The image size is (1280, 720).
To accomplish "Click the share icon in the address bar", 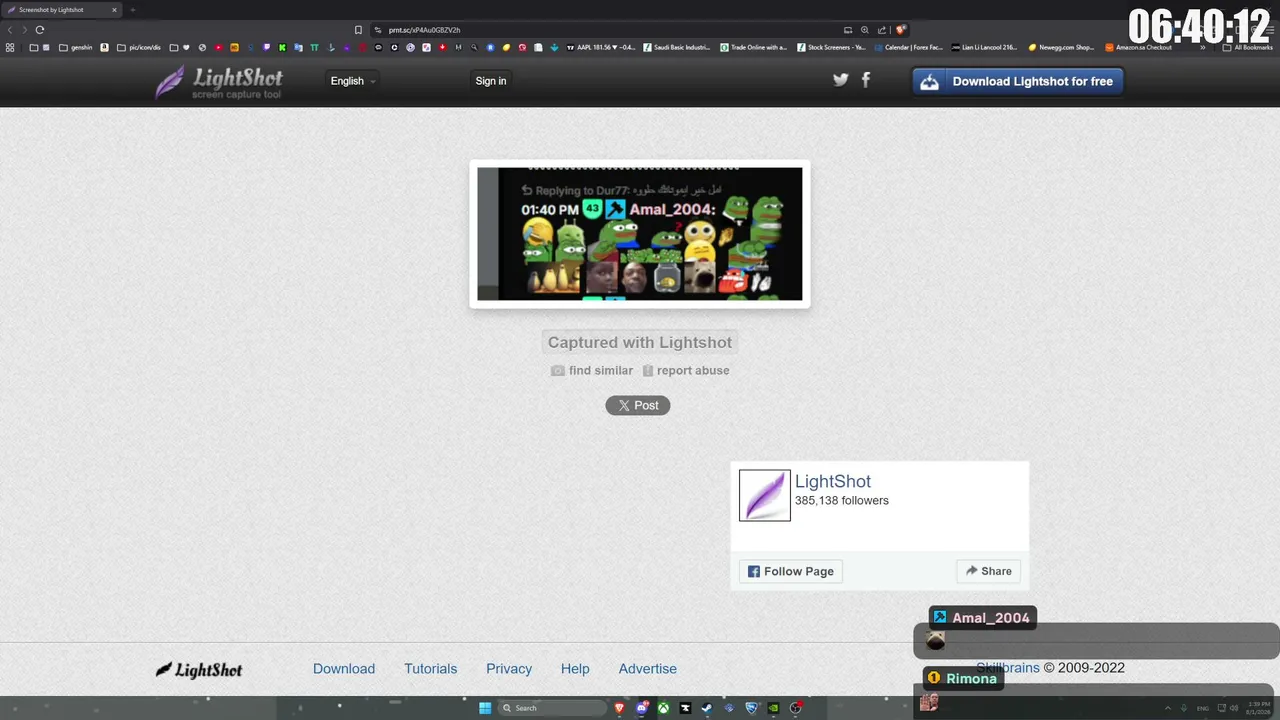I will (x=882, y=30).
